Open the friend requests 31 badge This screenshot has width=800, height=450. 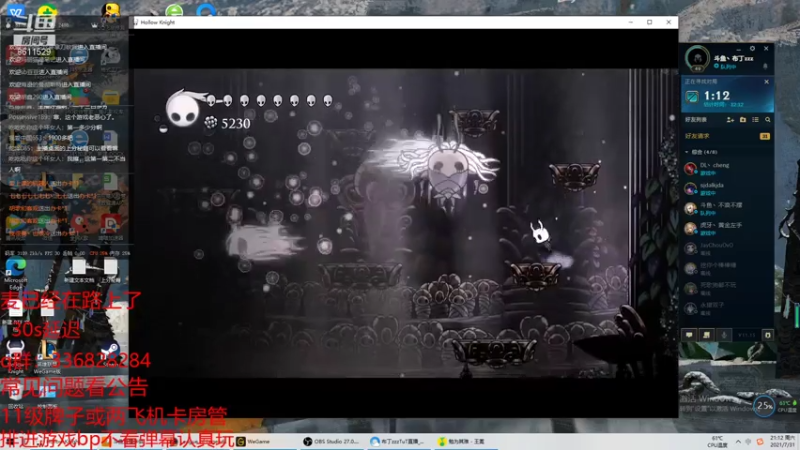click(x=764, y=136)
